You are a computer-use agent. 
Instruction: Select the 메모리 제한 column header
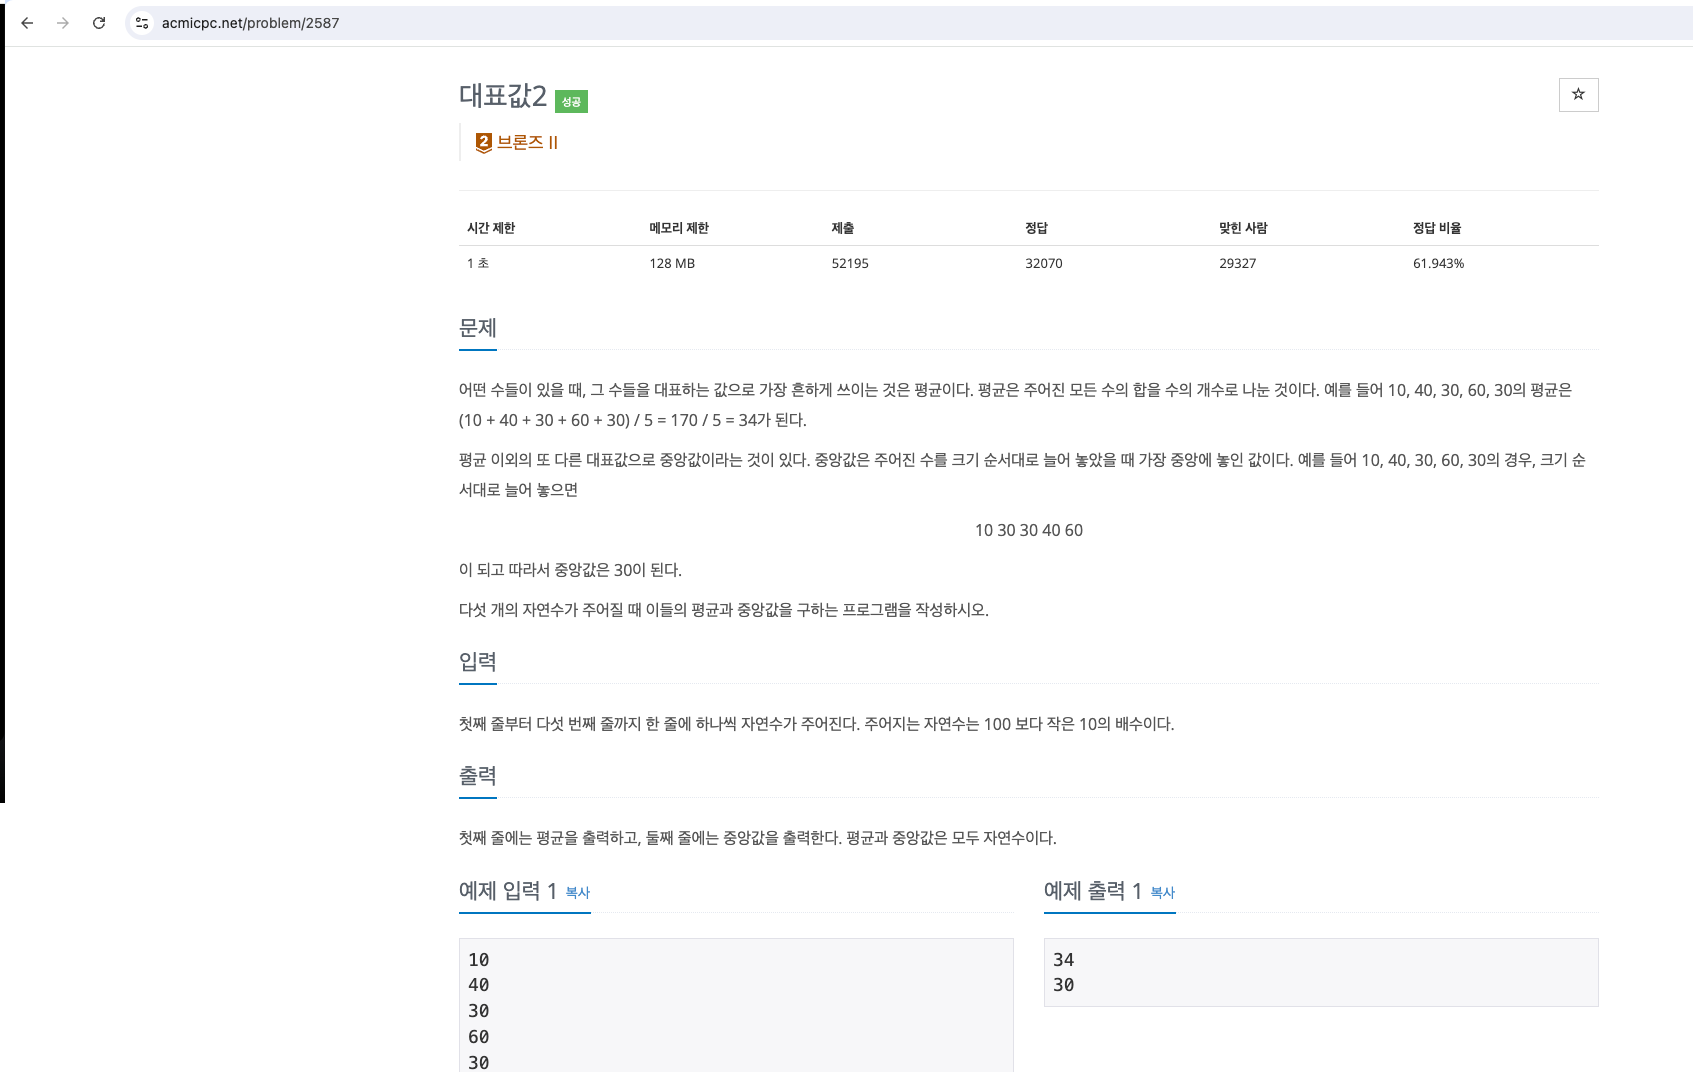click(x=679, y=228)
